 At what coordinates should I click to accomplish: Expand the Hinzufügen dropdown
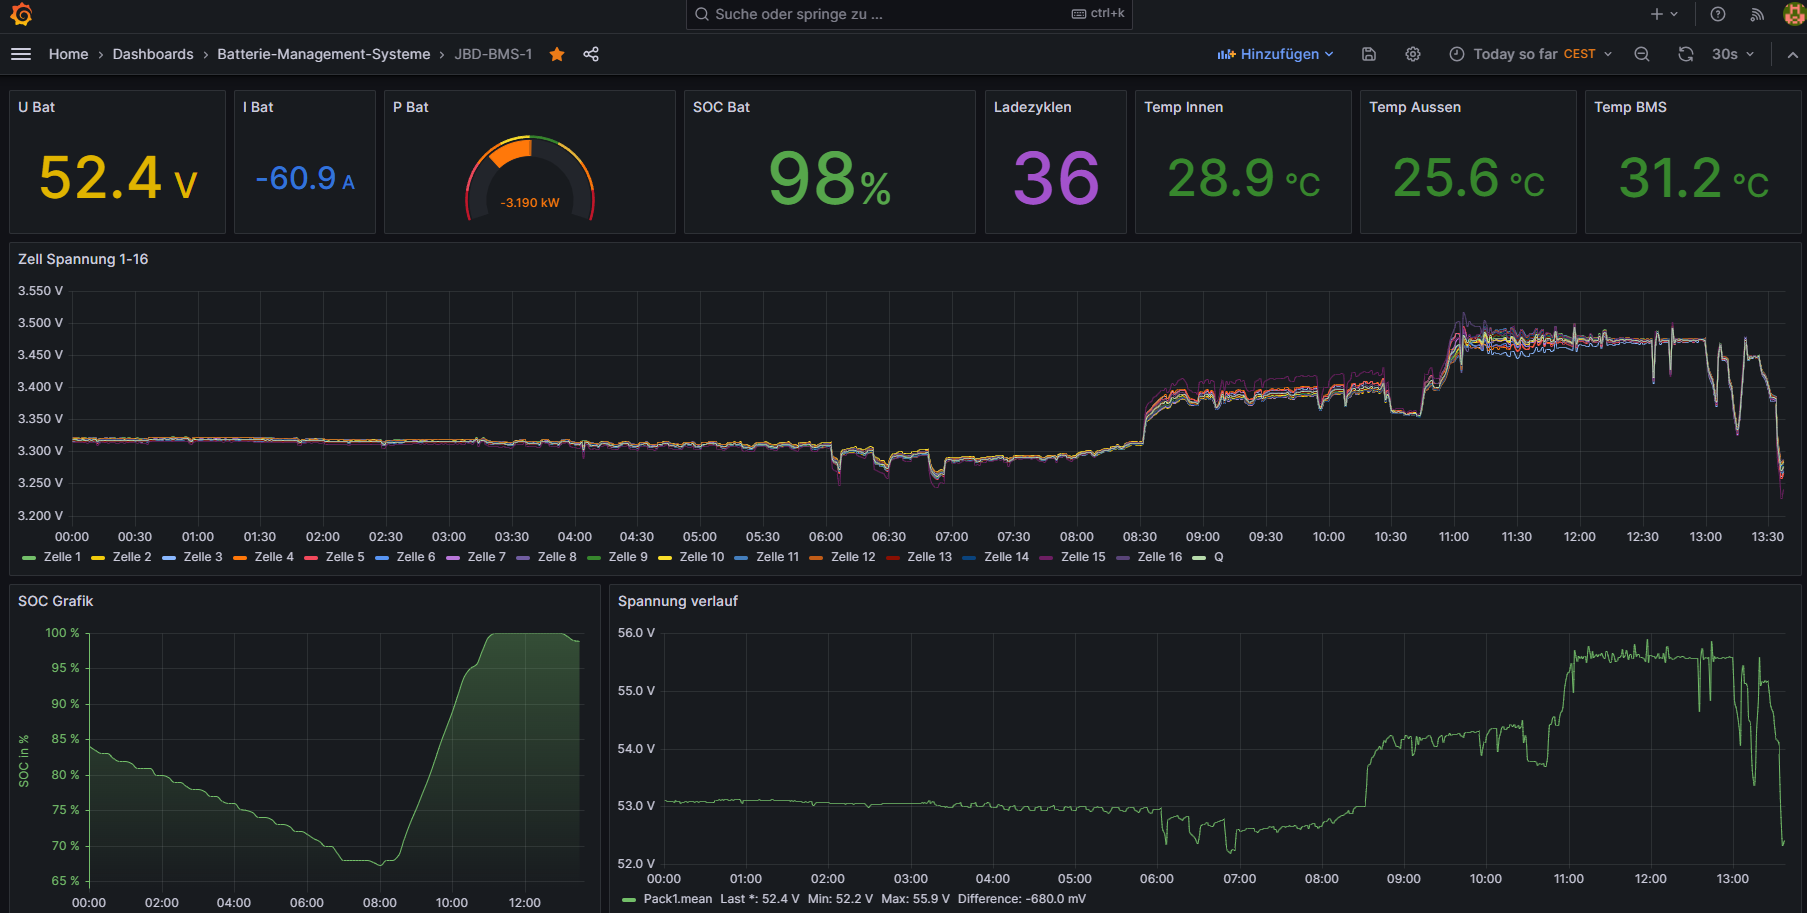click(x=1275, y=54)
